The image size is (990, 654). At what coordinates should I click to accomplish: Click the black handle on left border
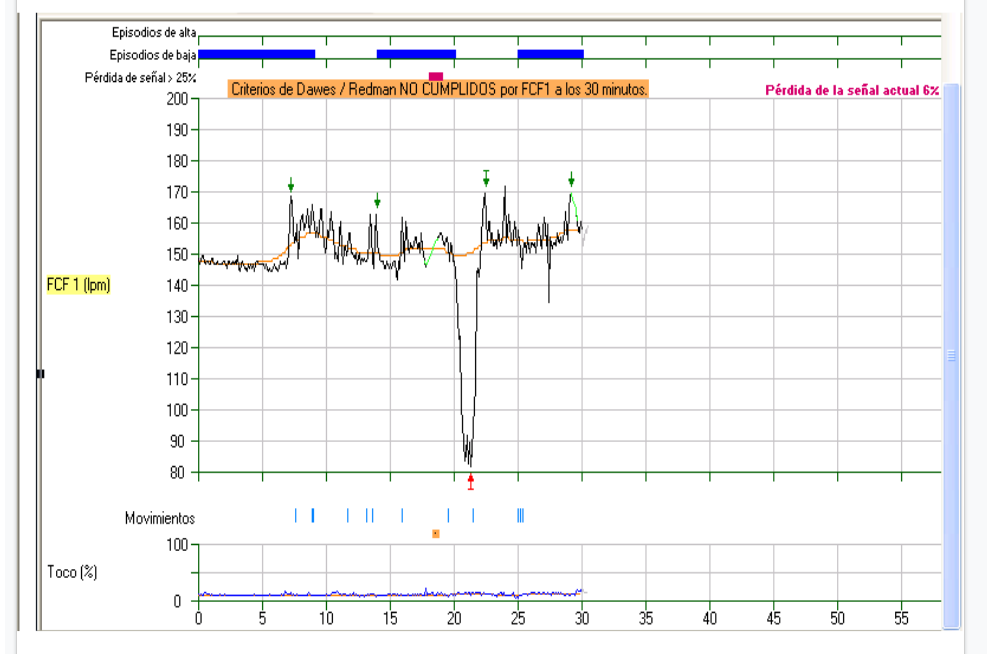tap(40, 374)
